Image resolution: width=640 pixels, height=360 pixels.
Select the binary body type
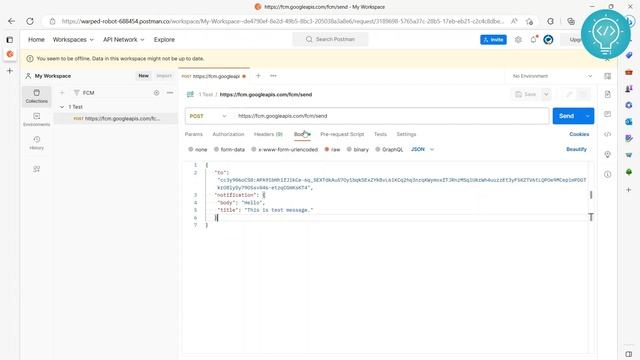click(358, 149)
